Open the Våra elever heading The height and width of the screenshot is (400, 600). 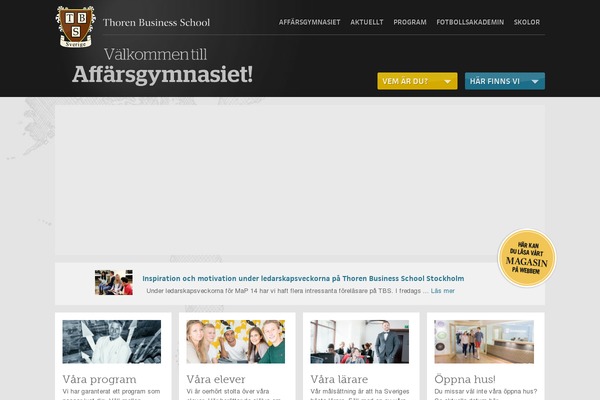(x=216, y=379)
